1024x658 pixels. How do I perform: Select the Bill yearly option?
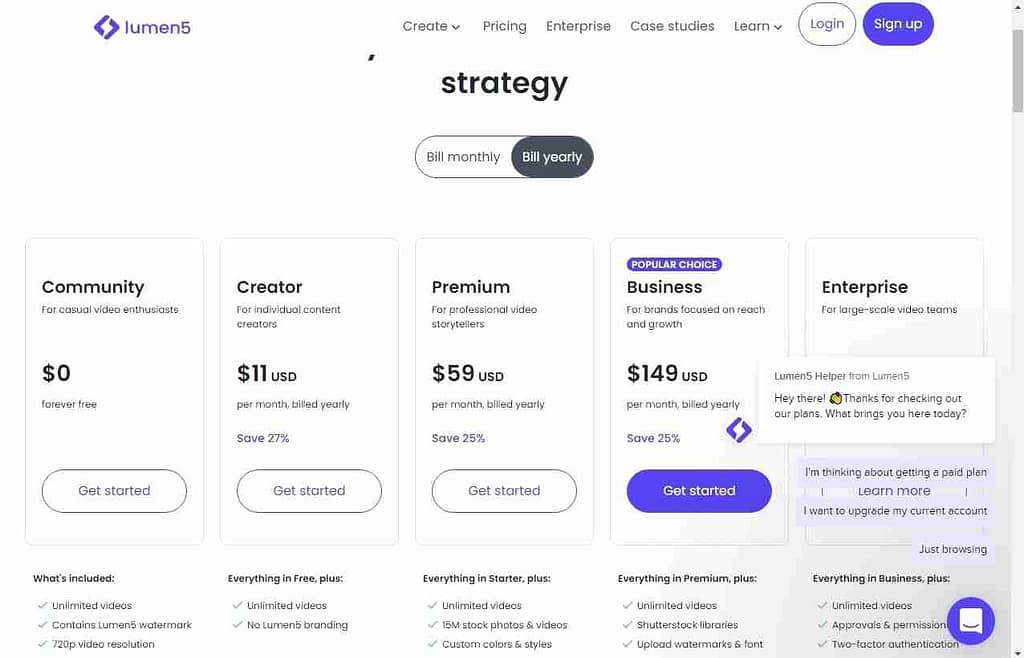click(x=551, y=156)
